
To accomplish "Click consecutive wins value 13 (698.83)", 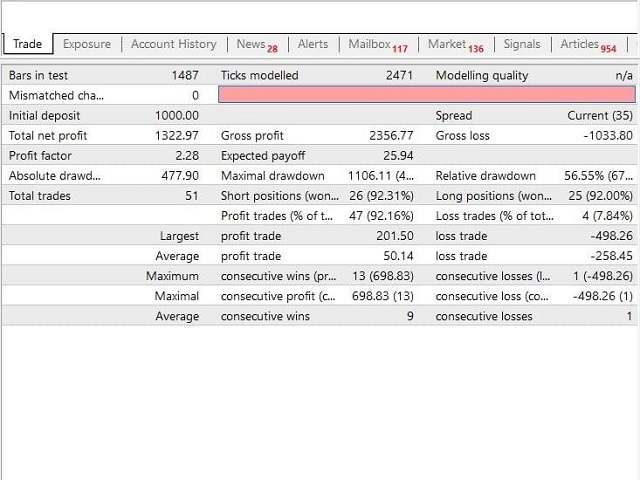I will pos(383,276).
